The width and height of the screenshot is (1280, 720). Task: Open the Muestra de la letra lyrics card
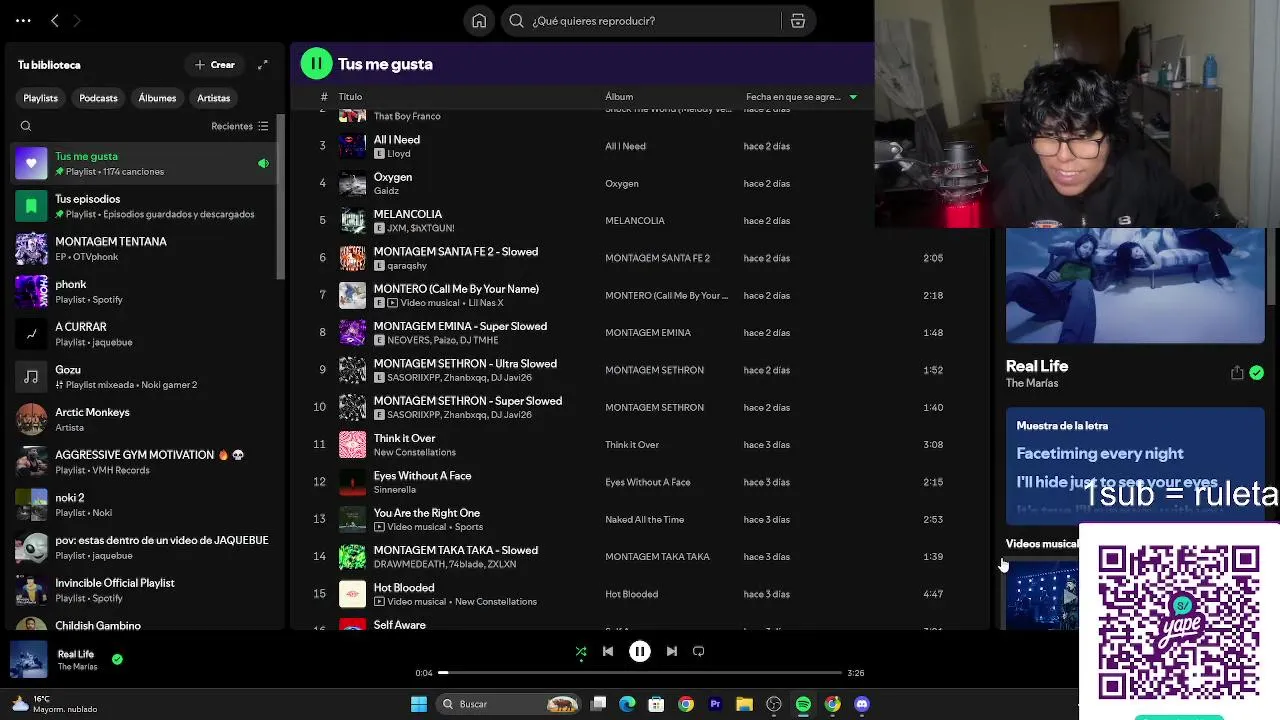[1135, 465]
